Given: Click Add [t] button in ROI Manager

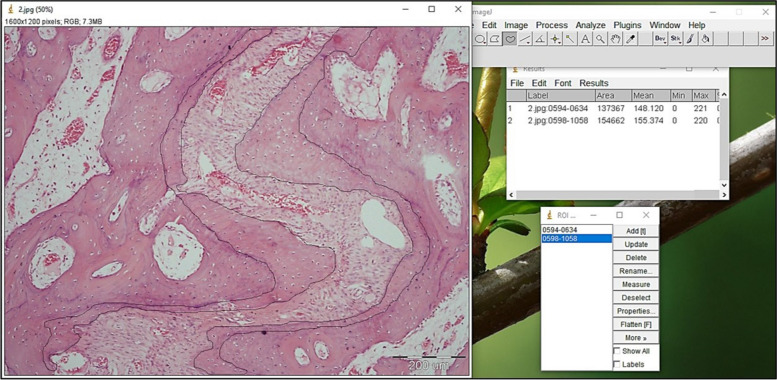Looking at the screenshot, I should 636,231.
